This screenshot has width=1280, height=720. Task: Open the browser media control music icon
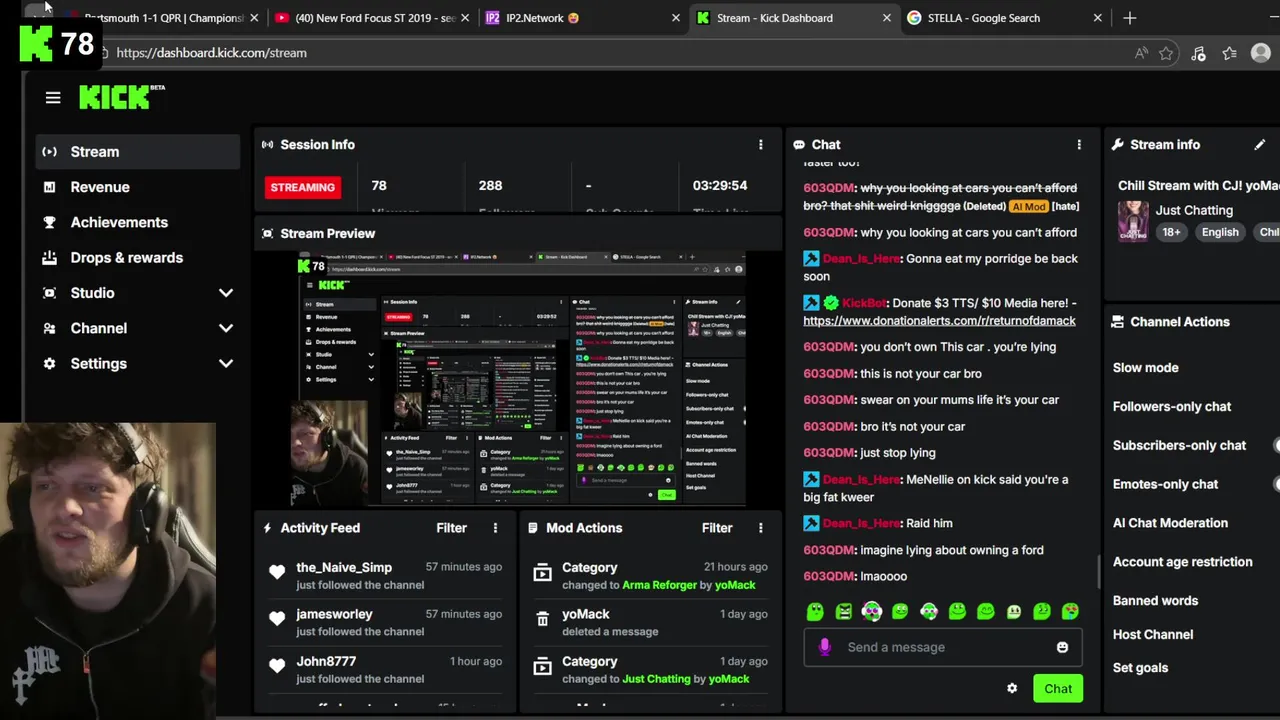coord(1198,53)
